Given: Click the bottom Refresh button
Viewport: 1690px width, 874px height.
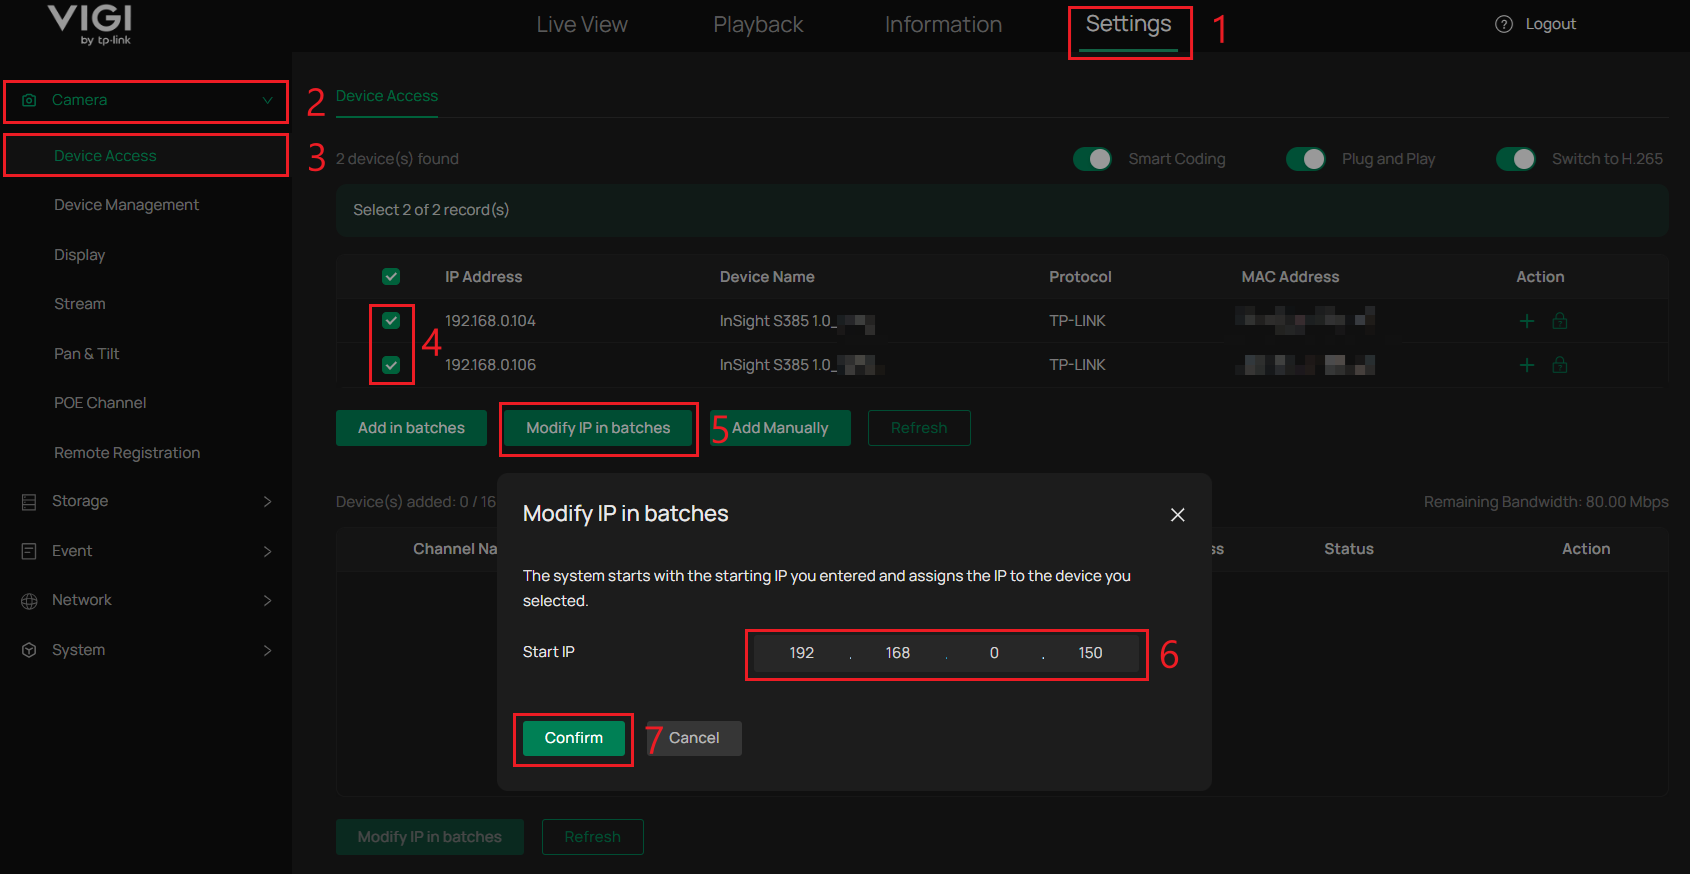Looking at the screenshot, I should click(592, 837).
